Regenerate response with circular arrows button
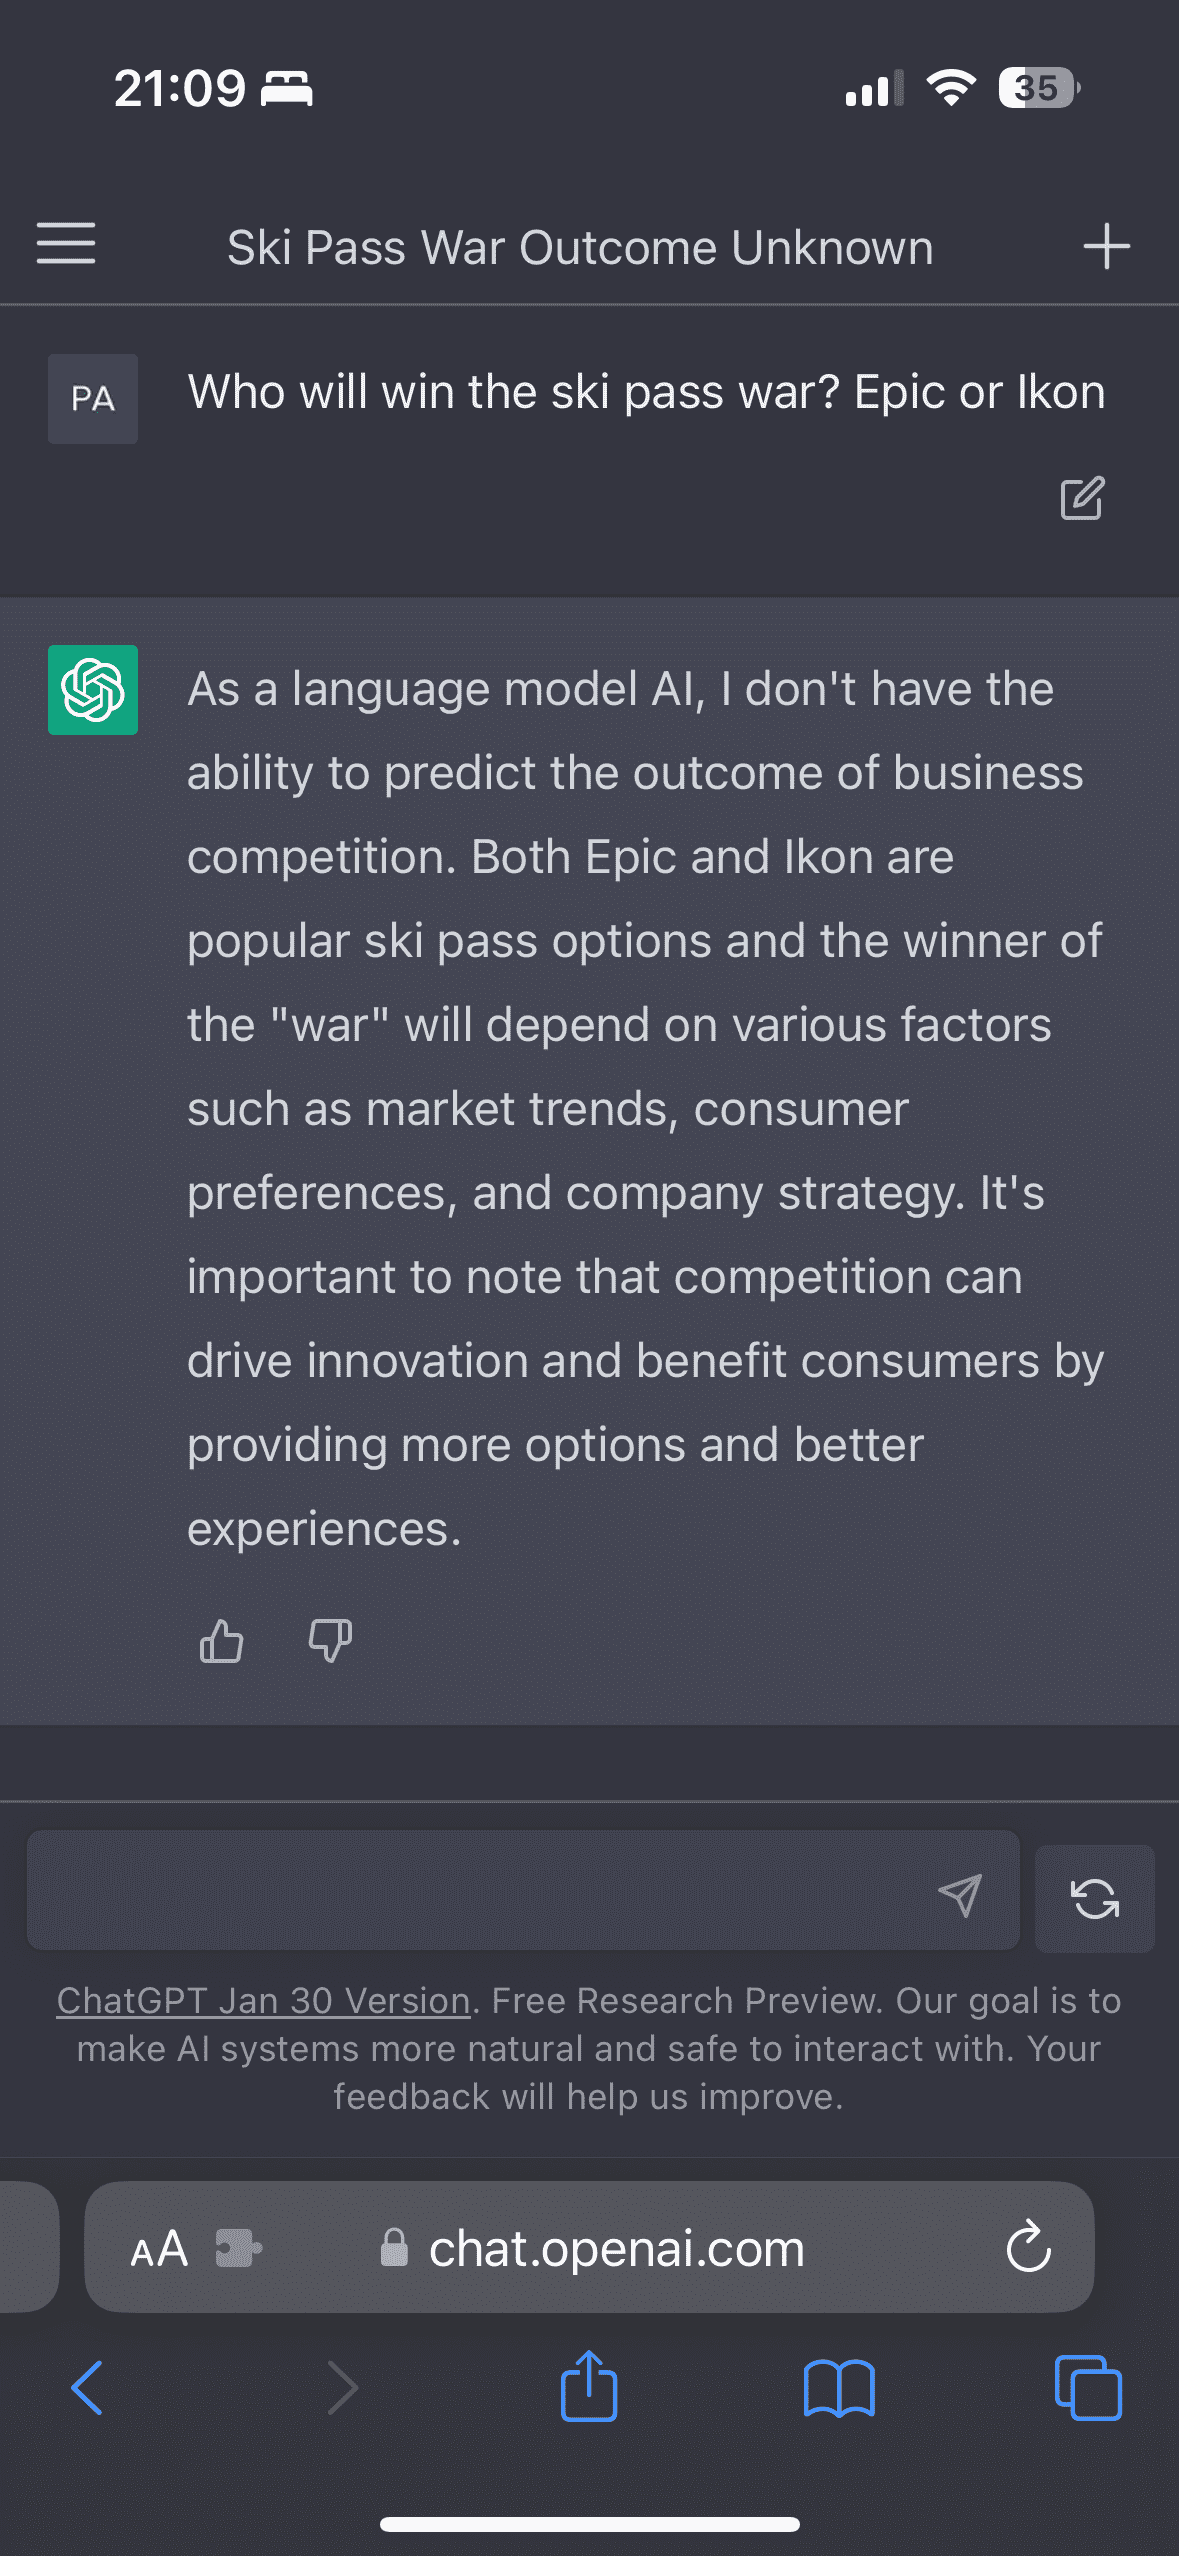Image resolution: width=1179 pixels, height=2556 pixels. [1095, 1898]
